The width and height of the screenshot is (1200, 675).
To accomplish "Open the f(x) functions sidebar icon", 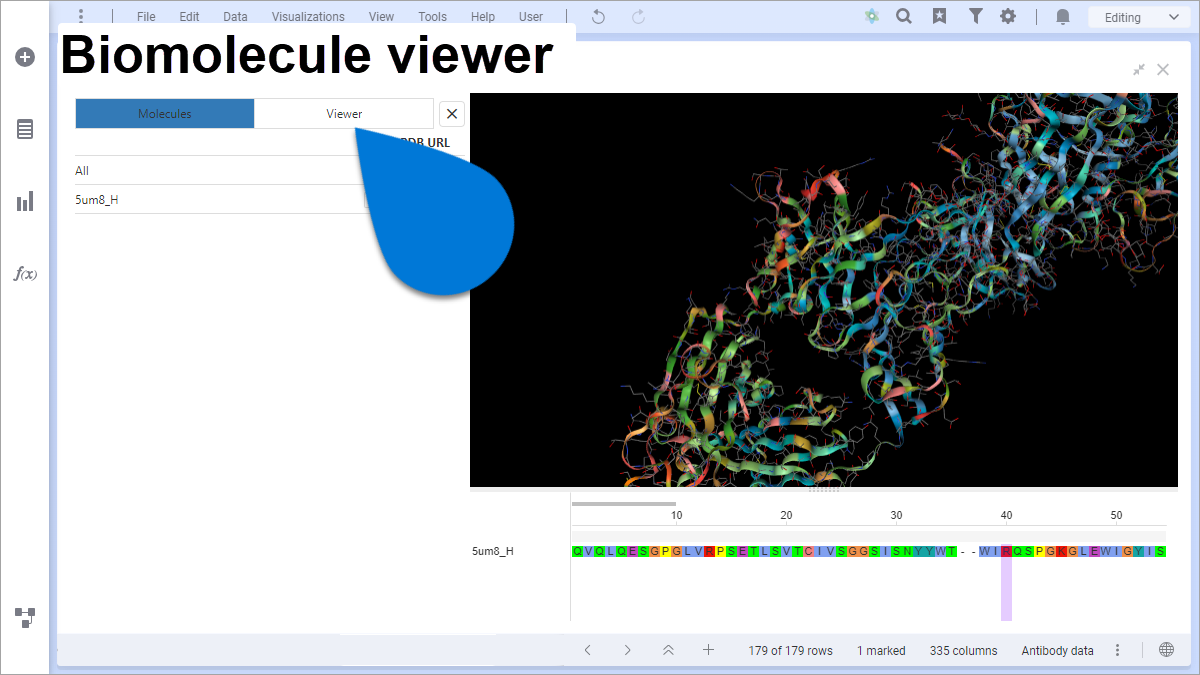I will coord(24,273).
